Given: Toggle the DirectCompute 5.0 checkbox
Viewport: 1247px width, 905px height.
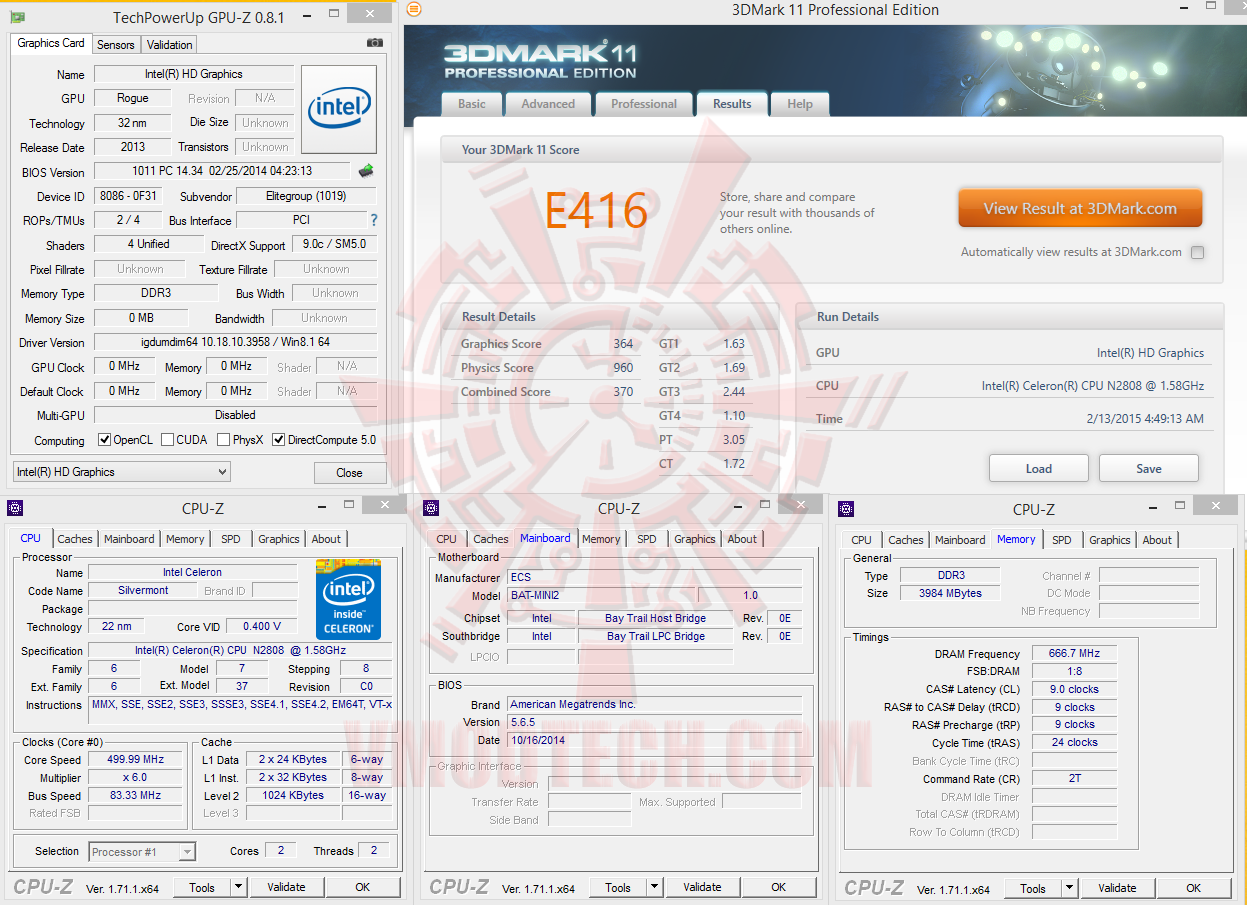Looking at the screenshot, I should click(279, 440).
